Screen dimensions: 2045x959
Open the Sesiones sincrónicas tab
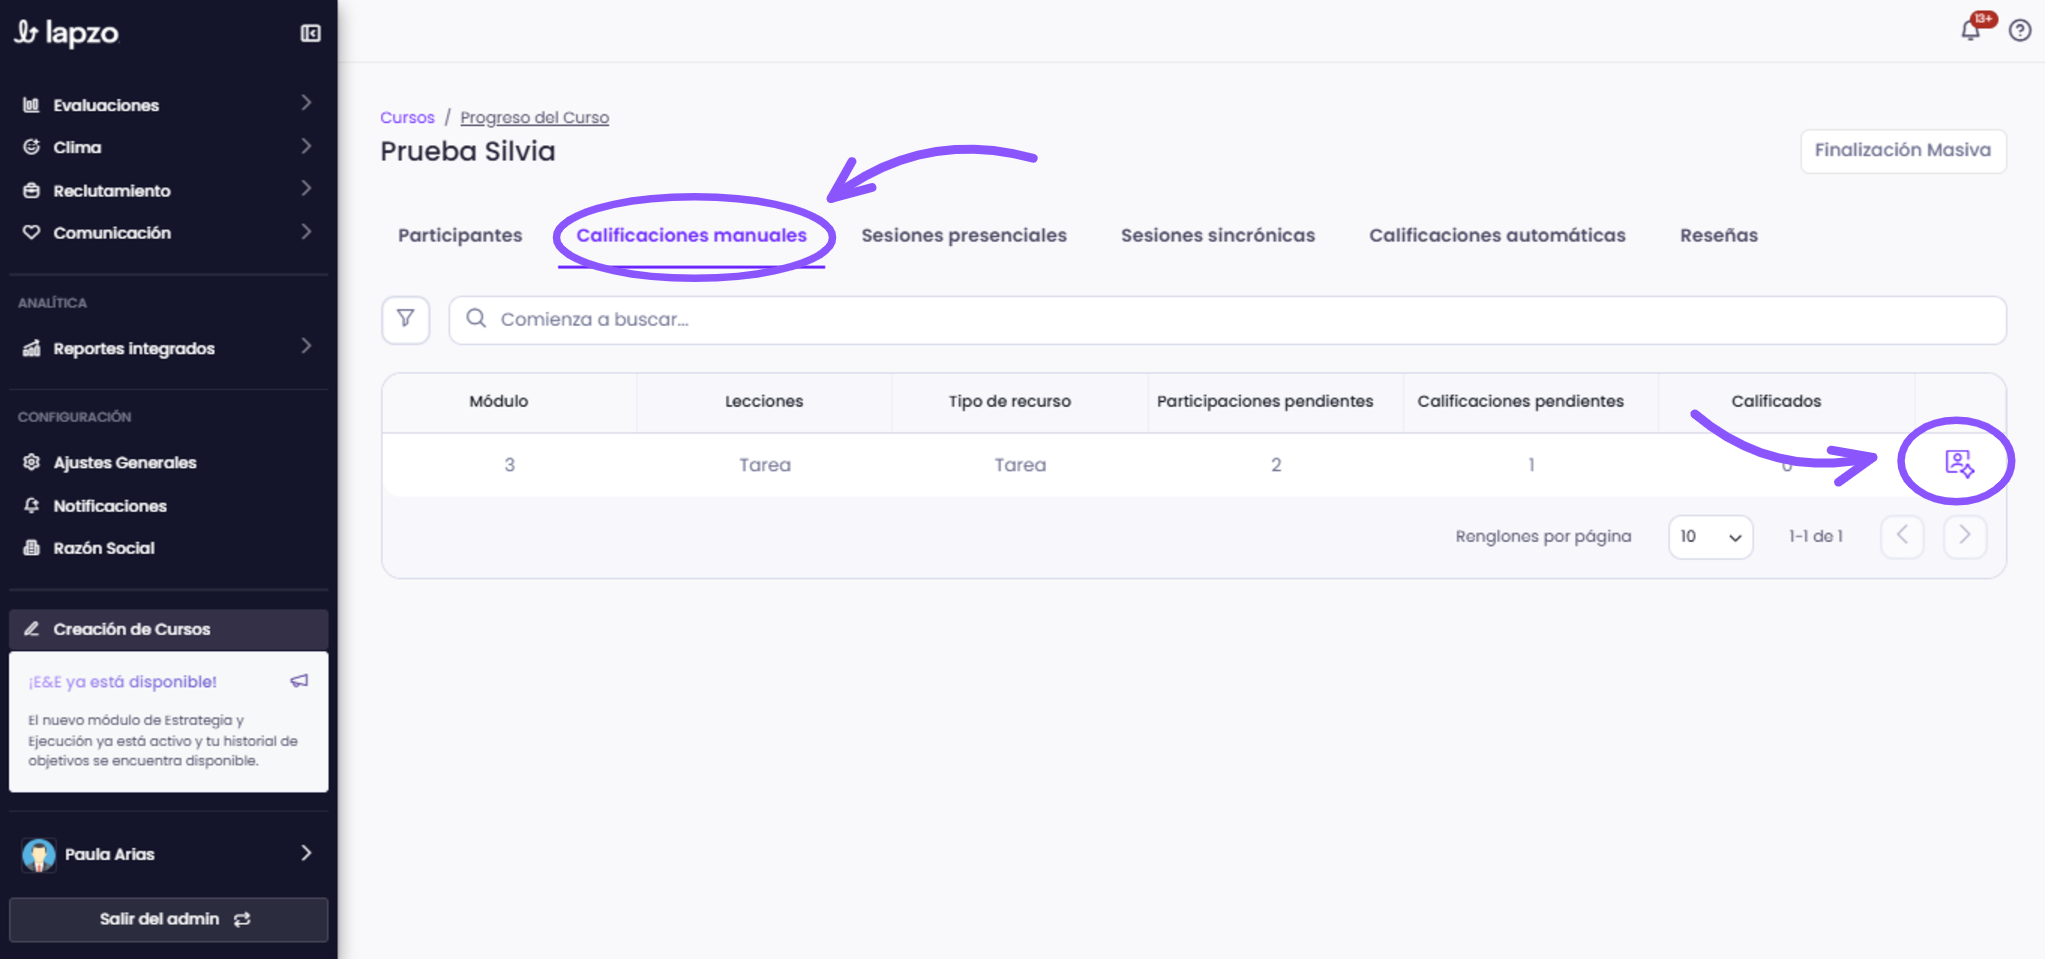tap(1218, 235)
